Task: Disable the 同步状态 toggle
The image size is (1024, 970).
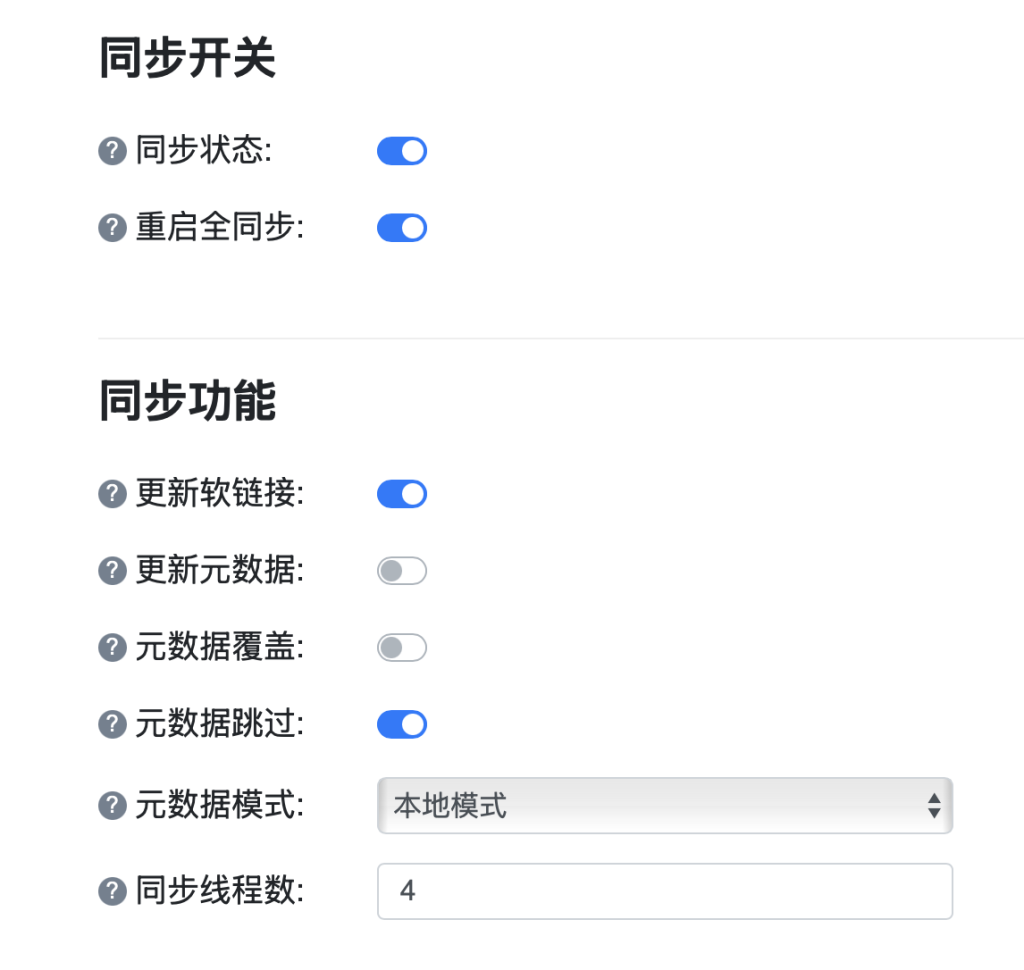Action: (x=402, y=151)
